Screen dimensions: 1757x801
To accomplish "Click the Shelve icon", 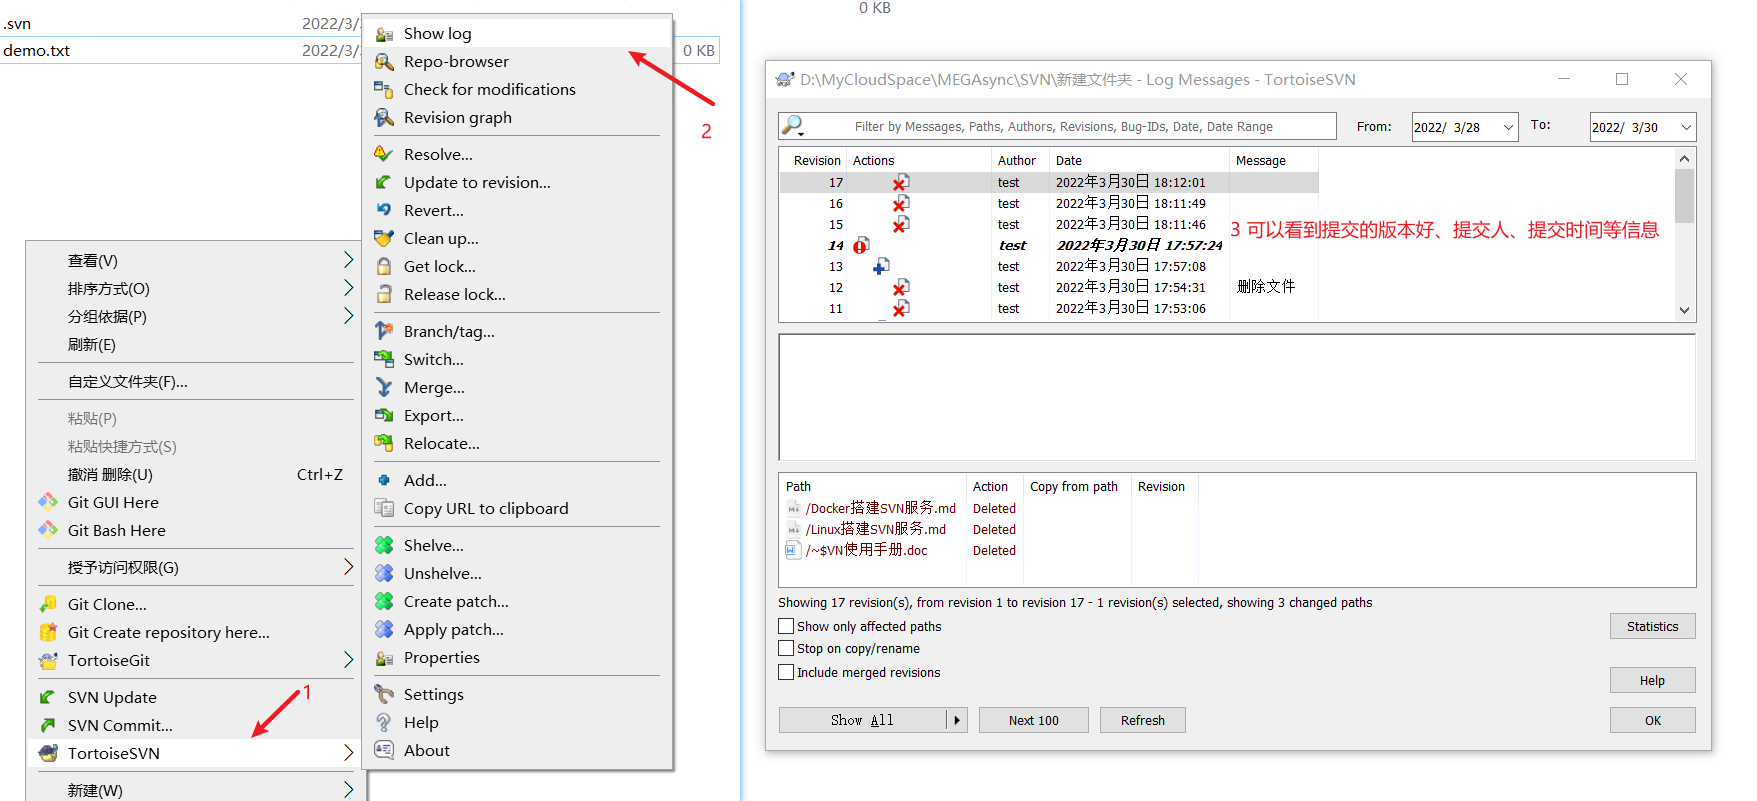I will [384, 546].
